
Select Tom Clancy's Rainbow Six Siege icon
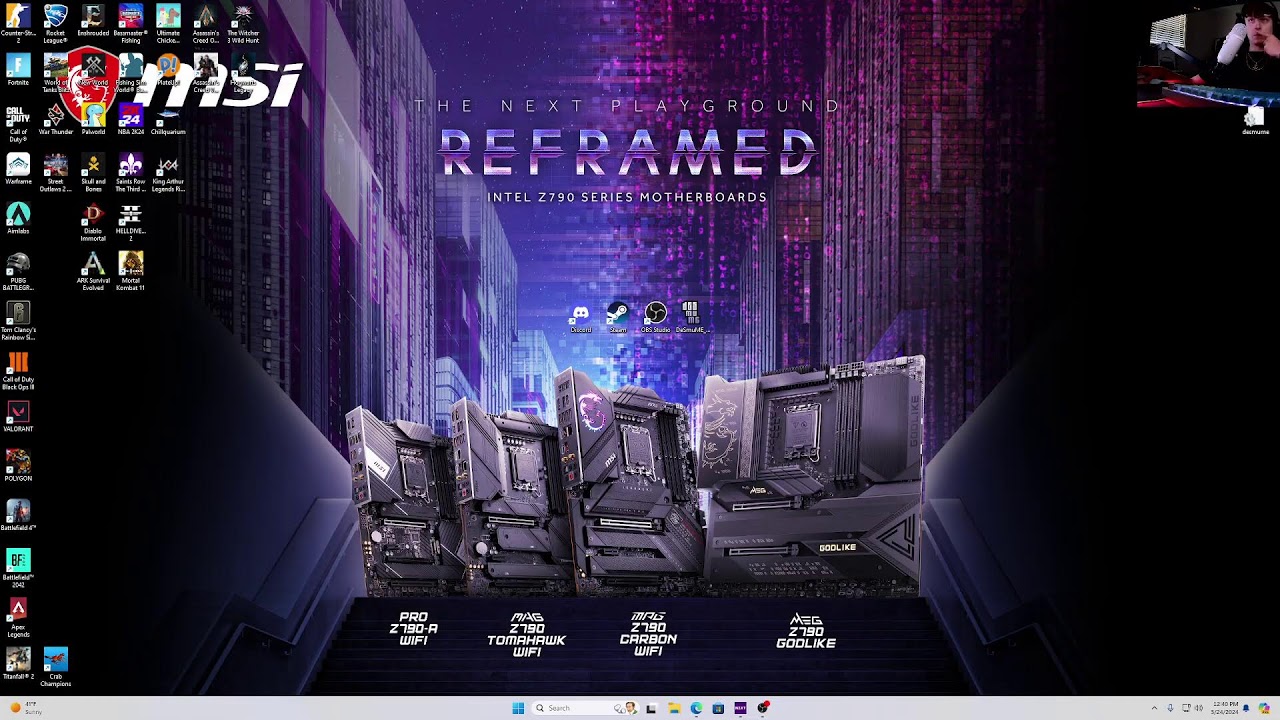[x=18, y=322]
